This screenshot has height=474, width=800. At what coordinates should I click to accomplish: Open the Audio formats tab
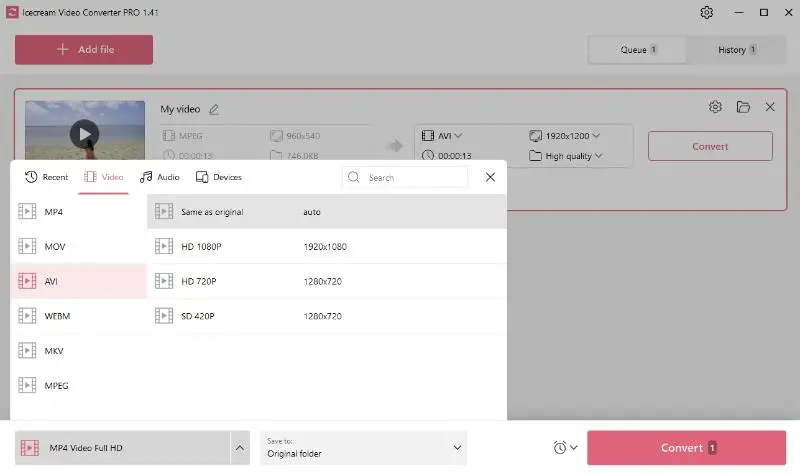point(160,177)
